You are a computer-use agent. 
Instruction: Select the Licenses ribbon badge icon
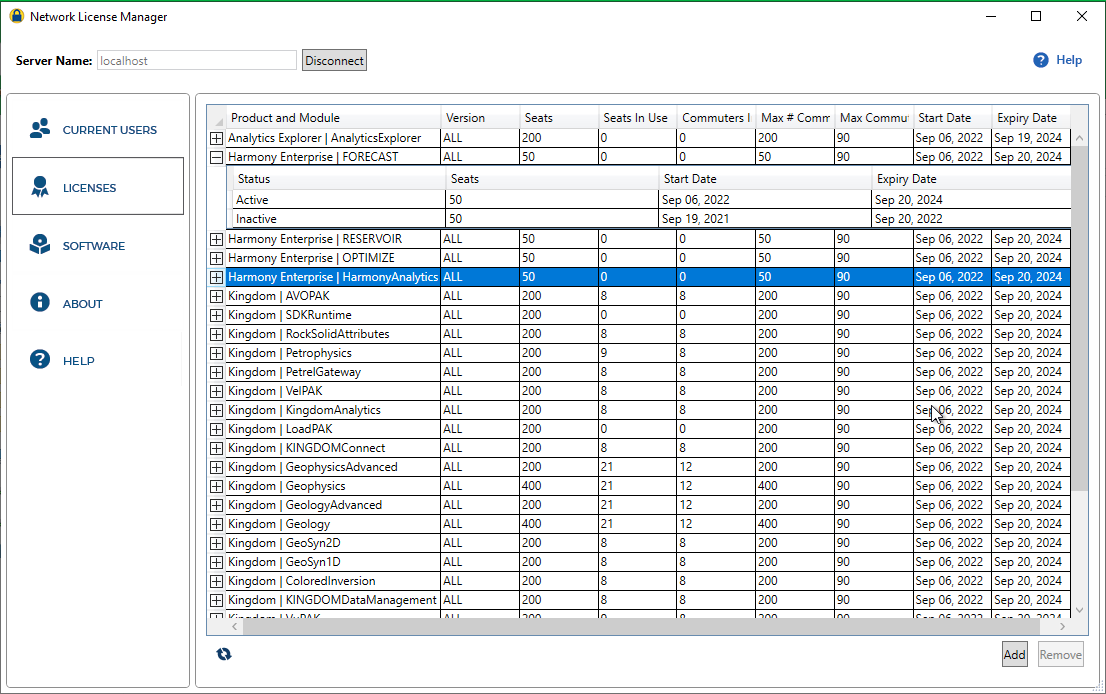[x=40, y=187]
